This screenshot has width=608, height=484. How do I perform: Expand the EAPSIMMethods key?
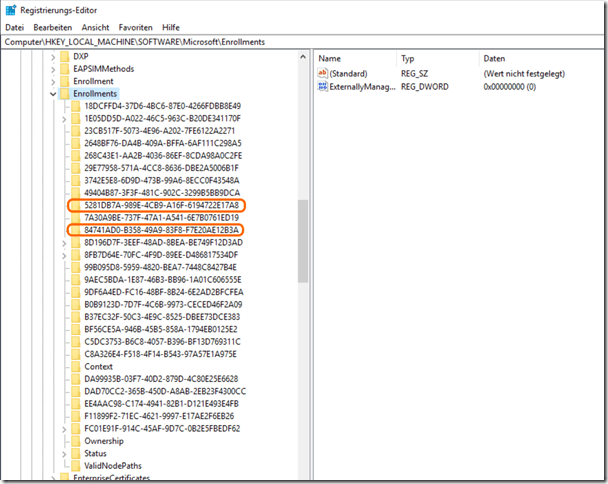[52, 69]
